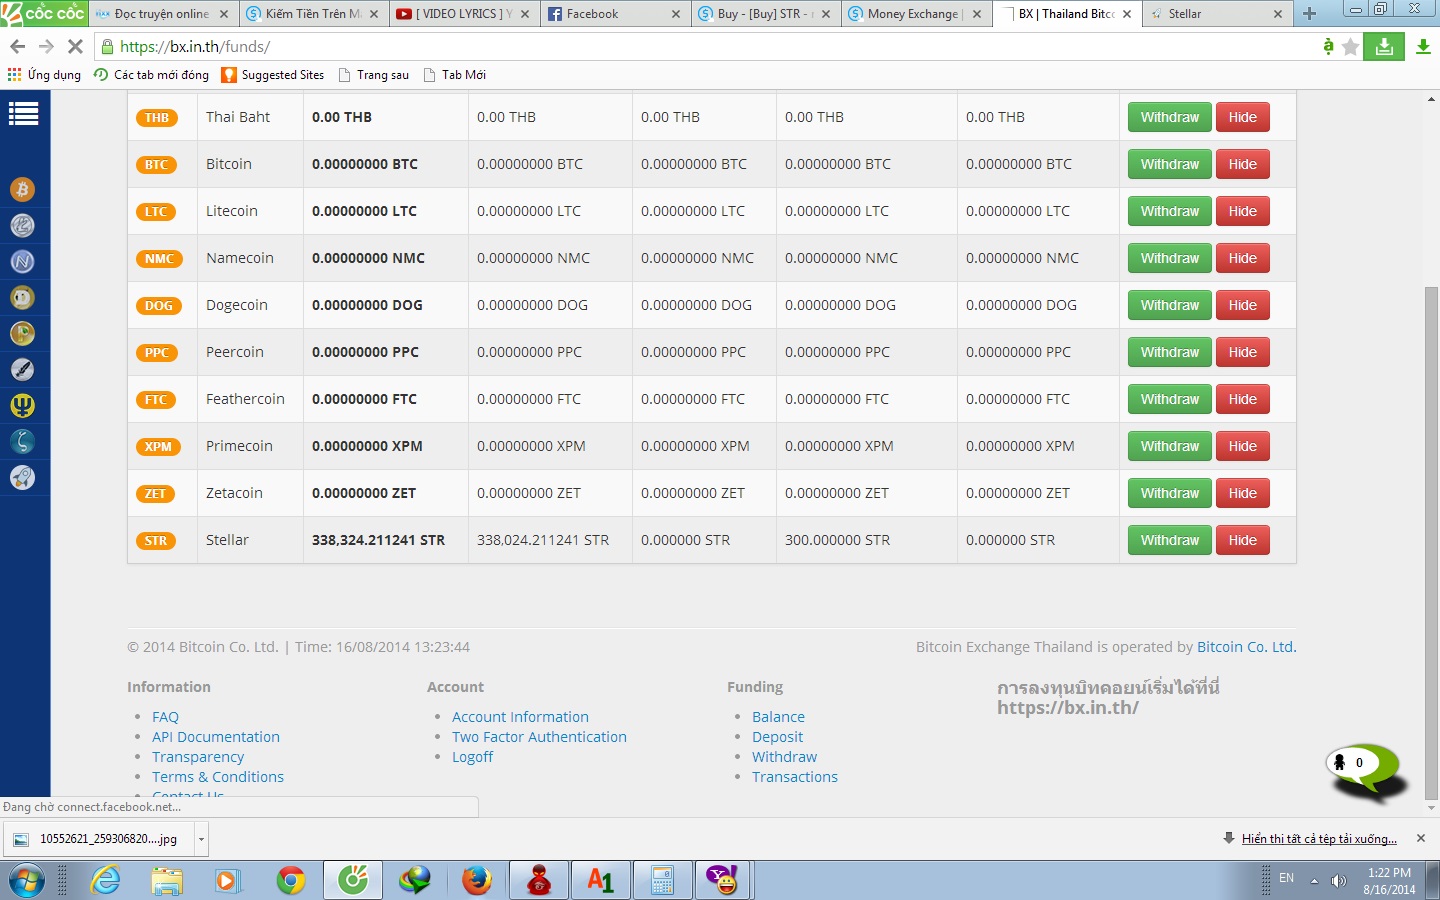This screenshot has width=1440, height=900.
Task: Open the Tab Mới bookmark
Action: click(x=455, y=75)
